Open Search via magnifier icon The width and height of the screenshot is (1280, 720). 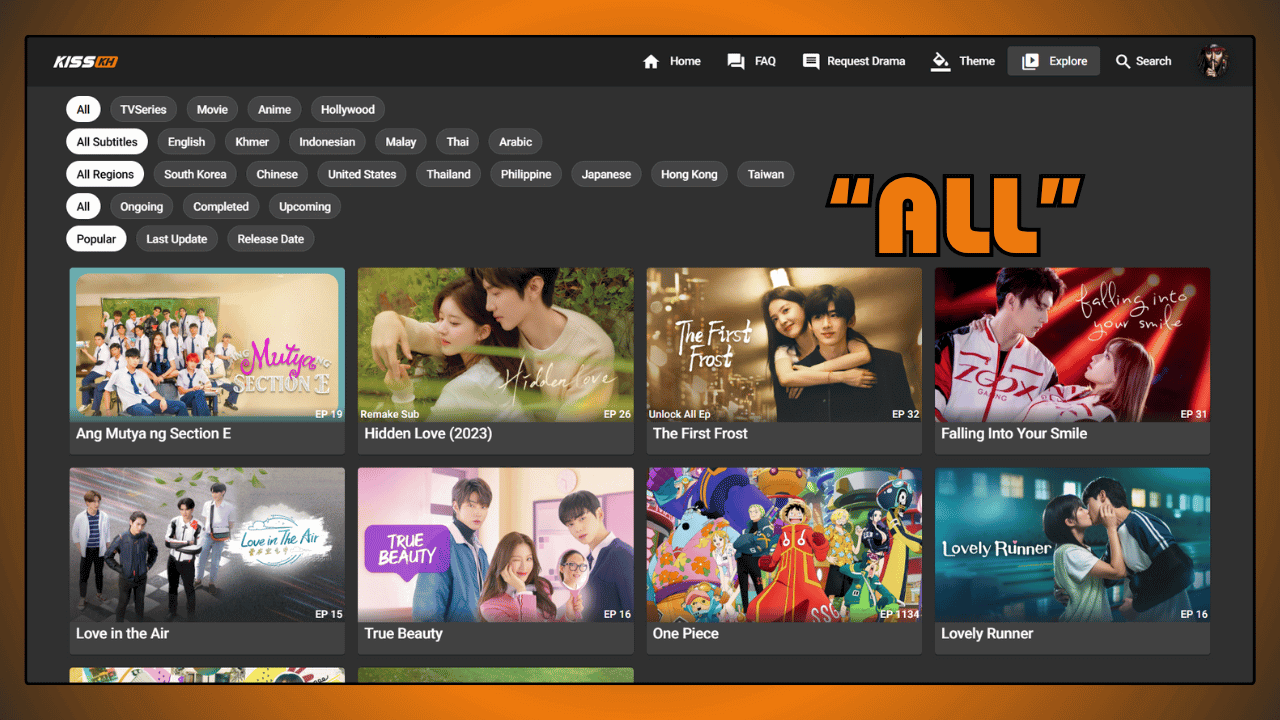1123,62
